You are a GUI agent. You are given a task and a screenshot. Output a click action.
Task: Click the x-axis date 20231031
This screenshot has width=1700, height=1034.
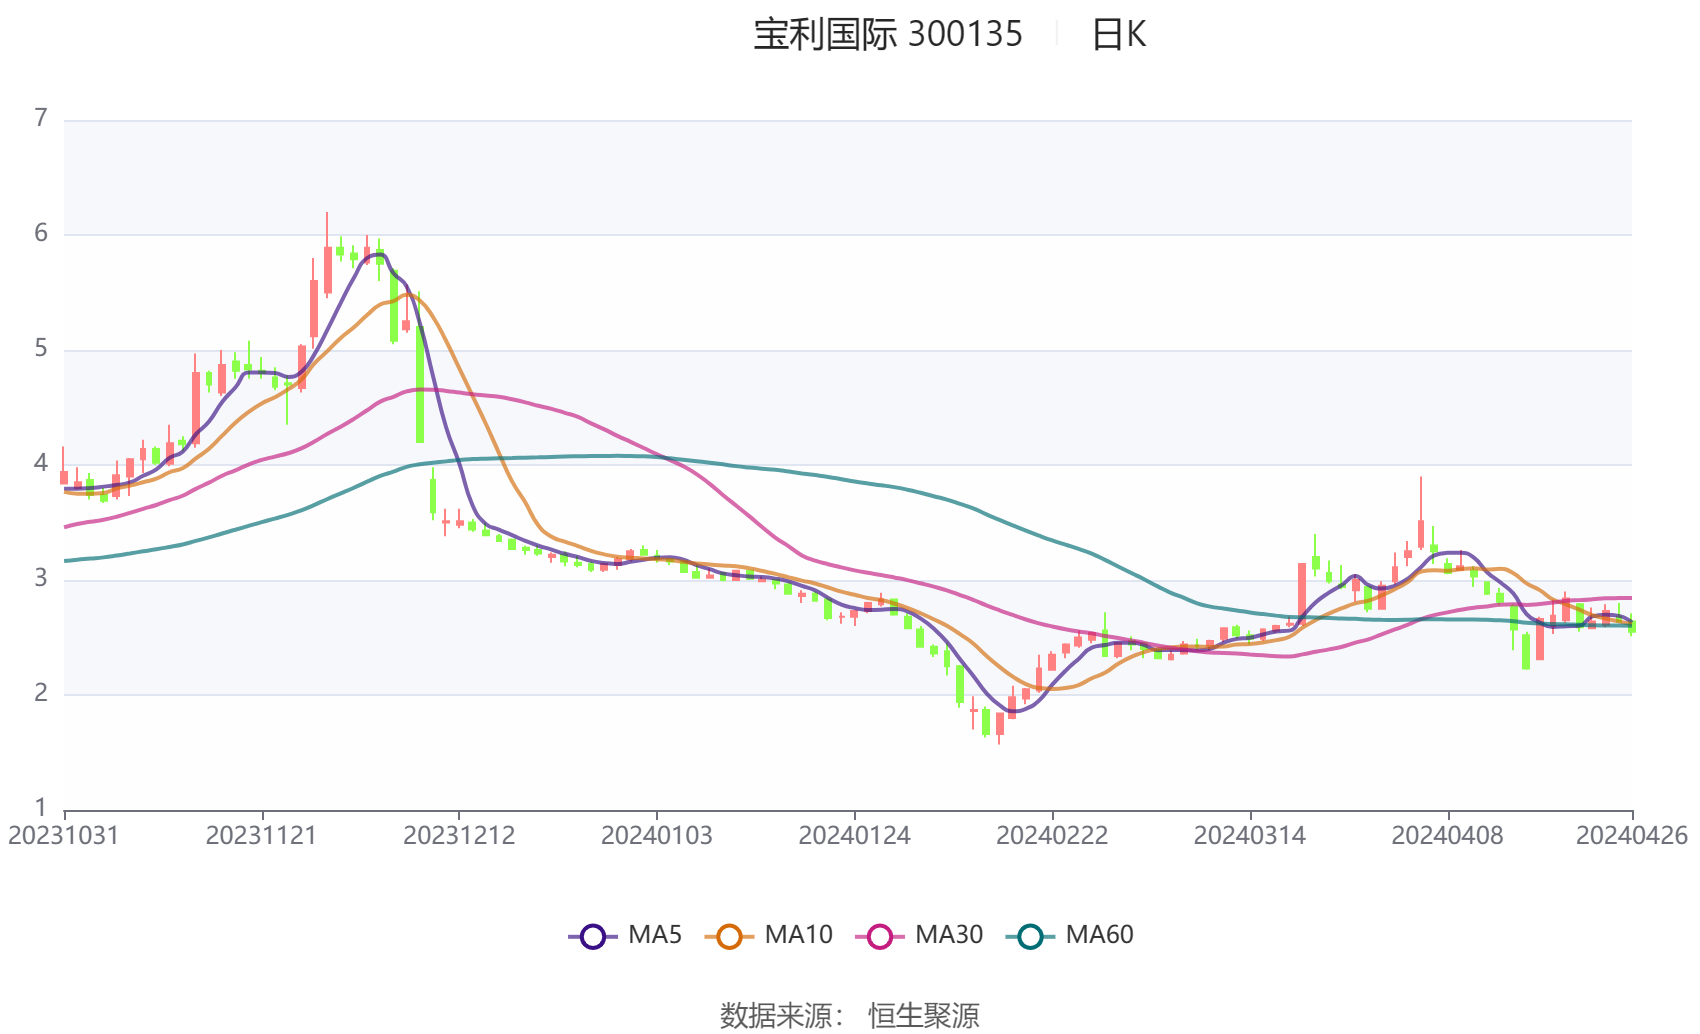pos(63,836)
